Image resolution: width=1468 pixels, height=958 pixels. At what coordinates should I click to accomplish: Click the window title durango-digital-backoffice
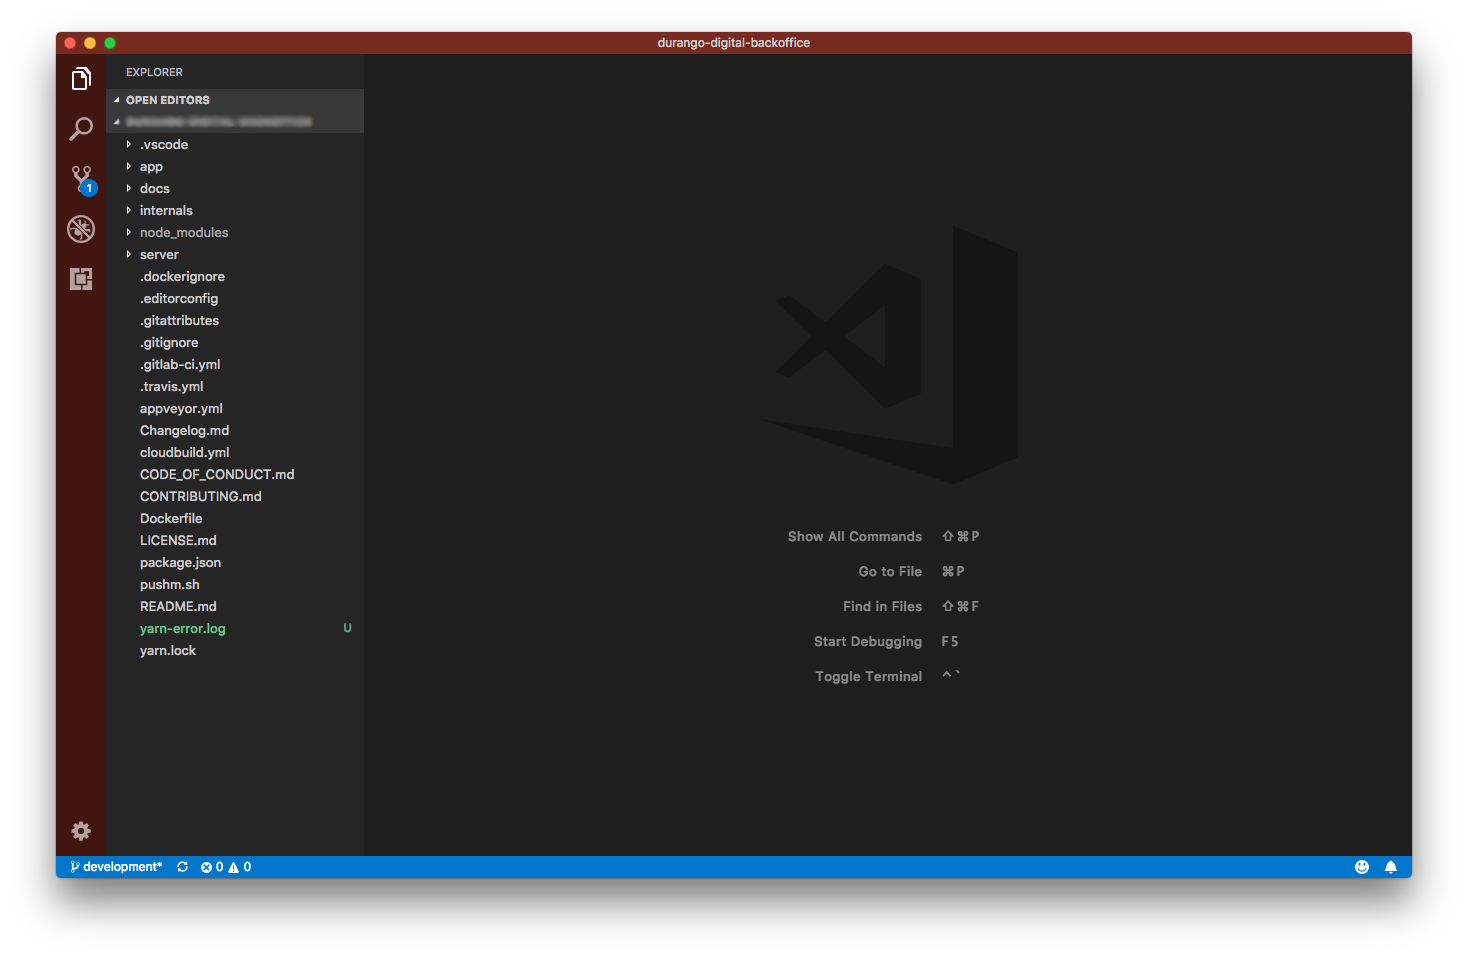pyautogui.click(x=734, y=43)
